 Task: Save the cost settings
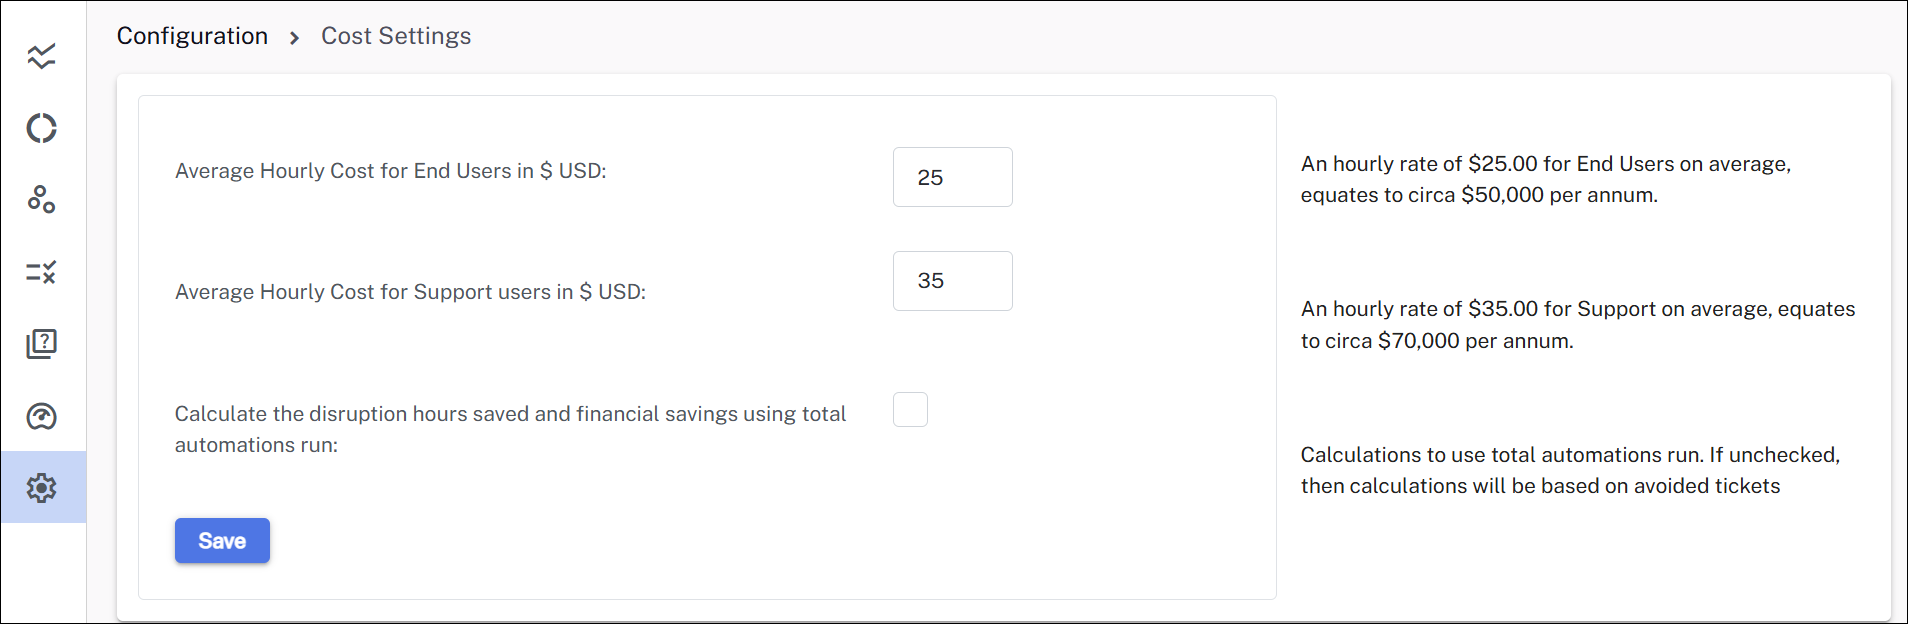pos(222,541)
